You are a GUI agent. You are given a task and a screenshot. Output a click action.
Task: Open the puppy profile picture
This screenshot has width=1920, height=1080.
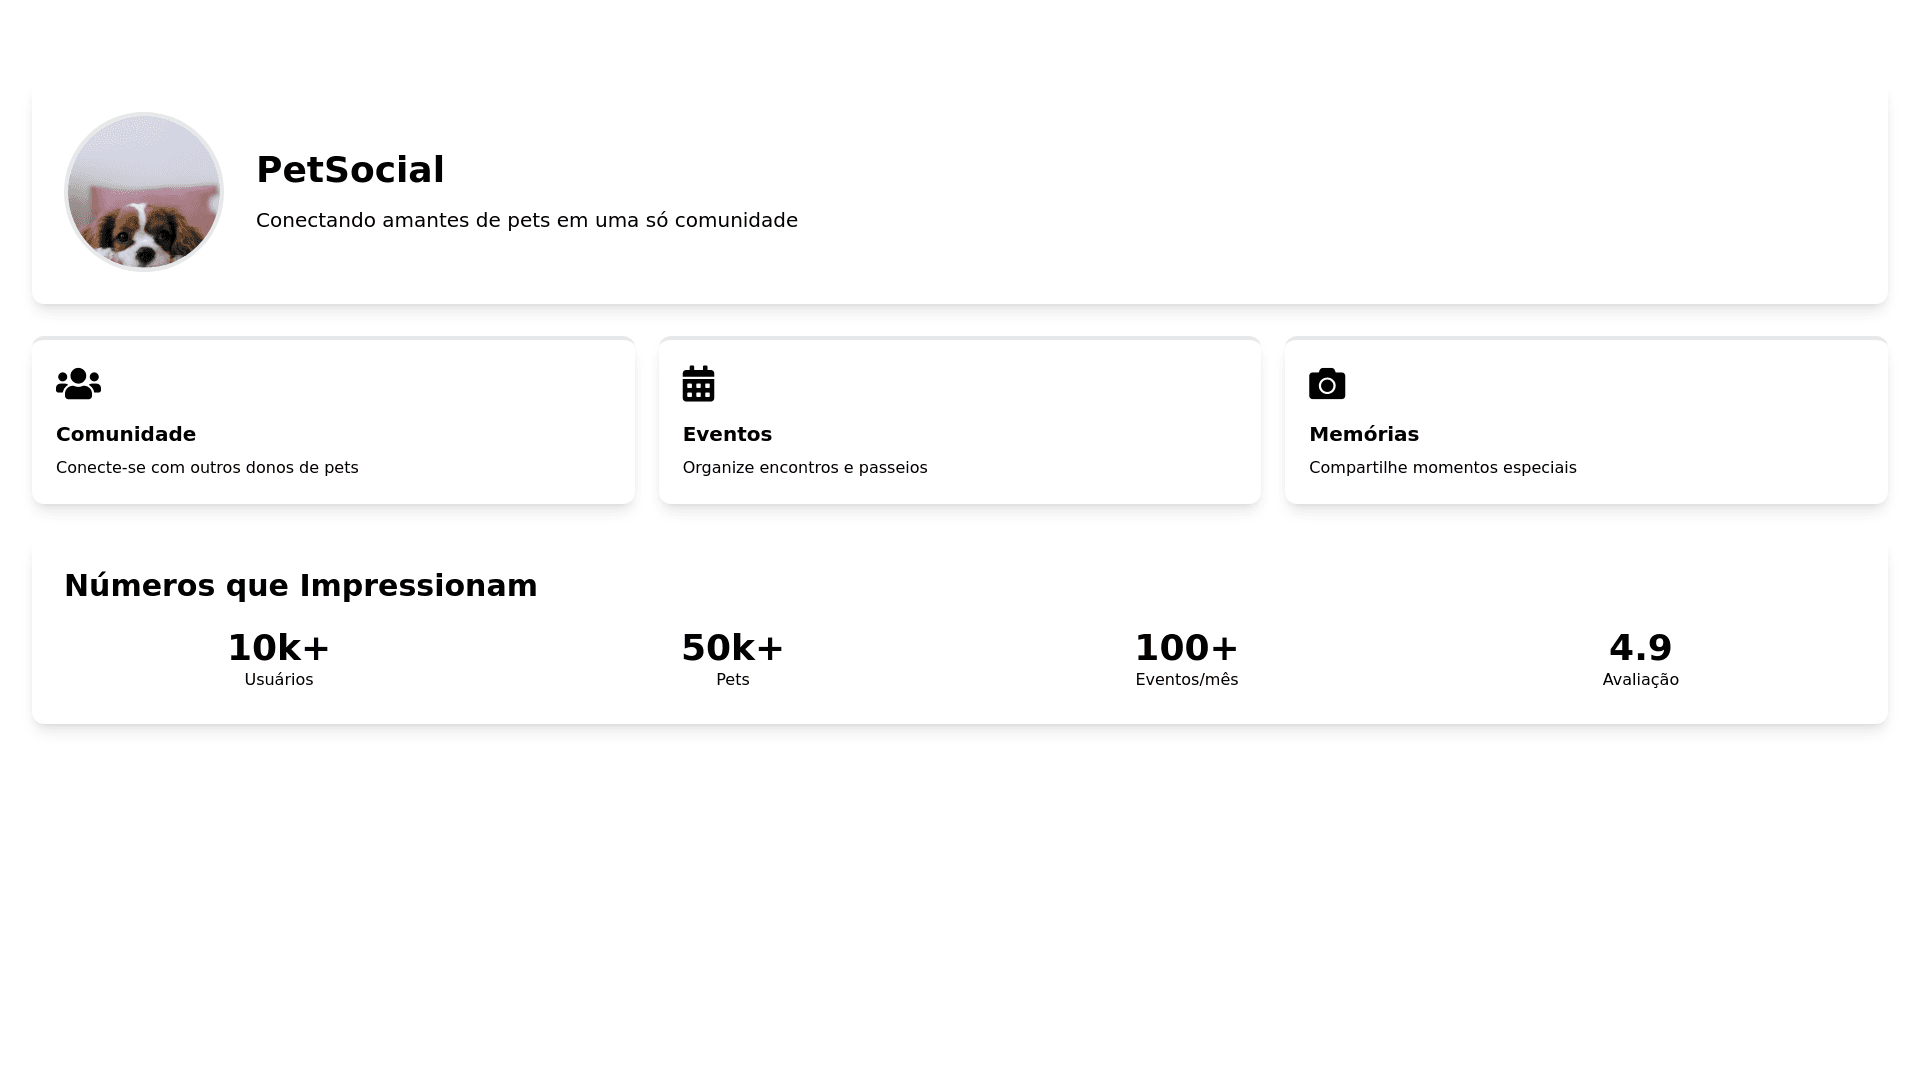(144, 192)
